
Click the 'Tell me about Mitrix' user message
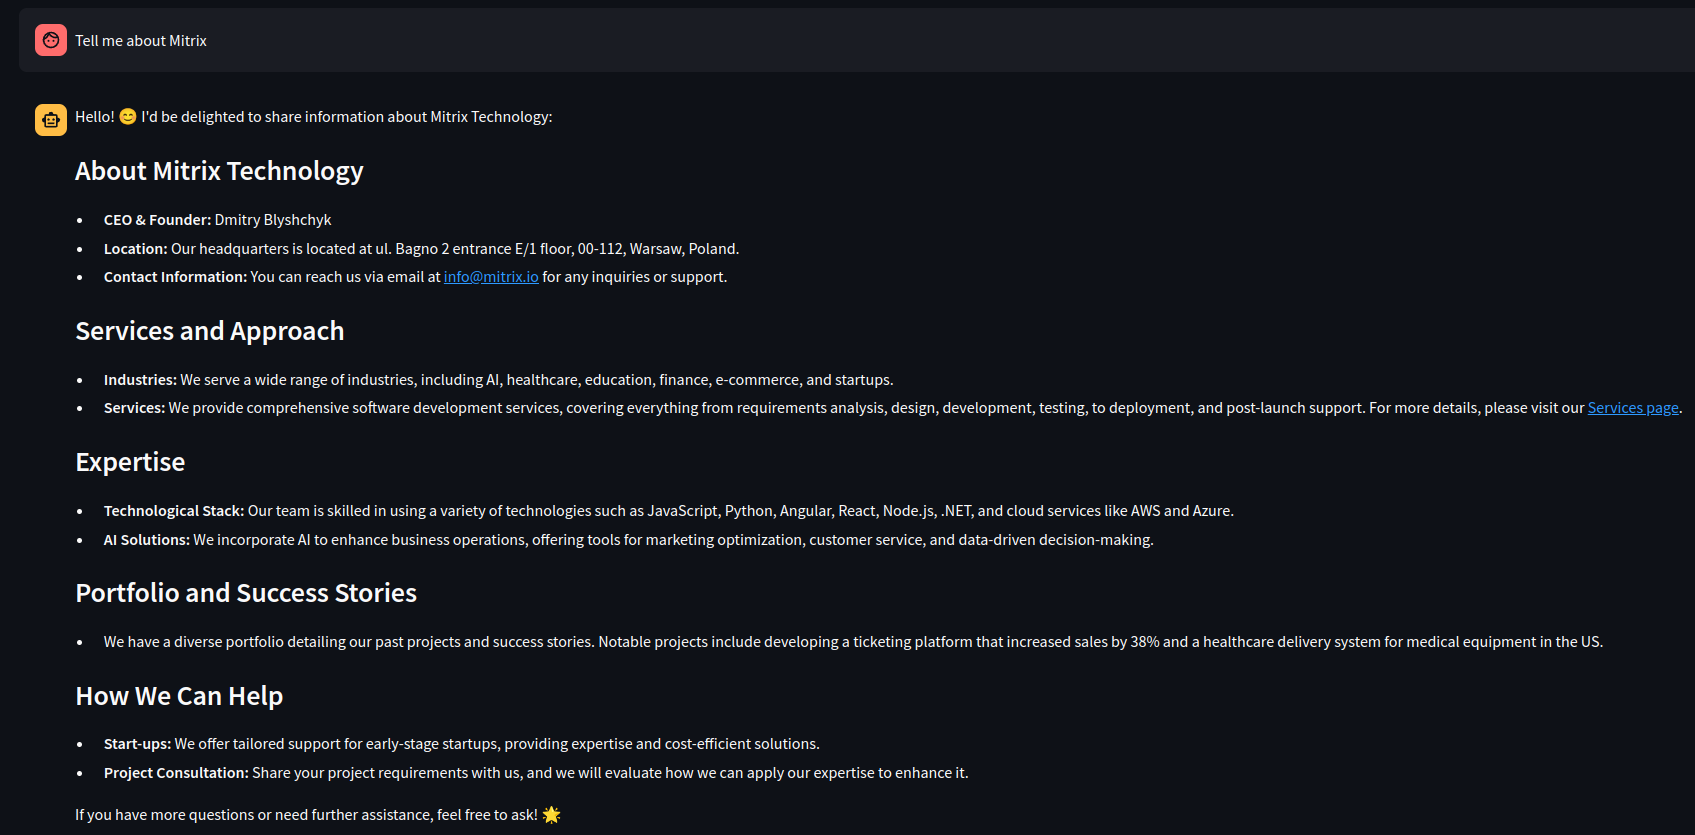pyautogui.click(x=141, y=41)
